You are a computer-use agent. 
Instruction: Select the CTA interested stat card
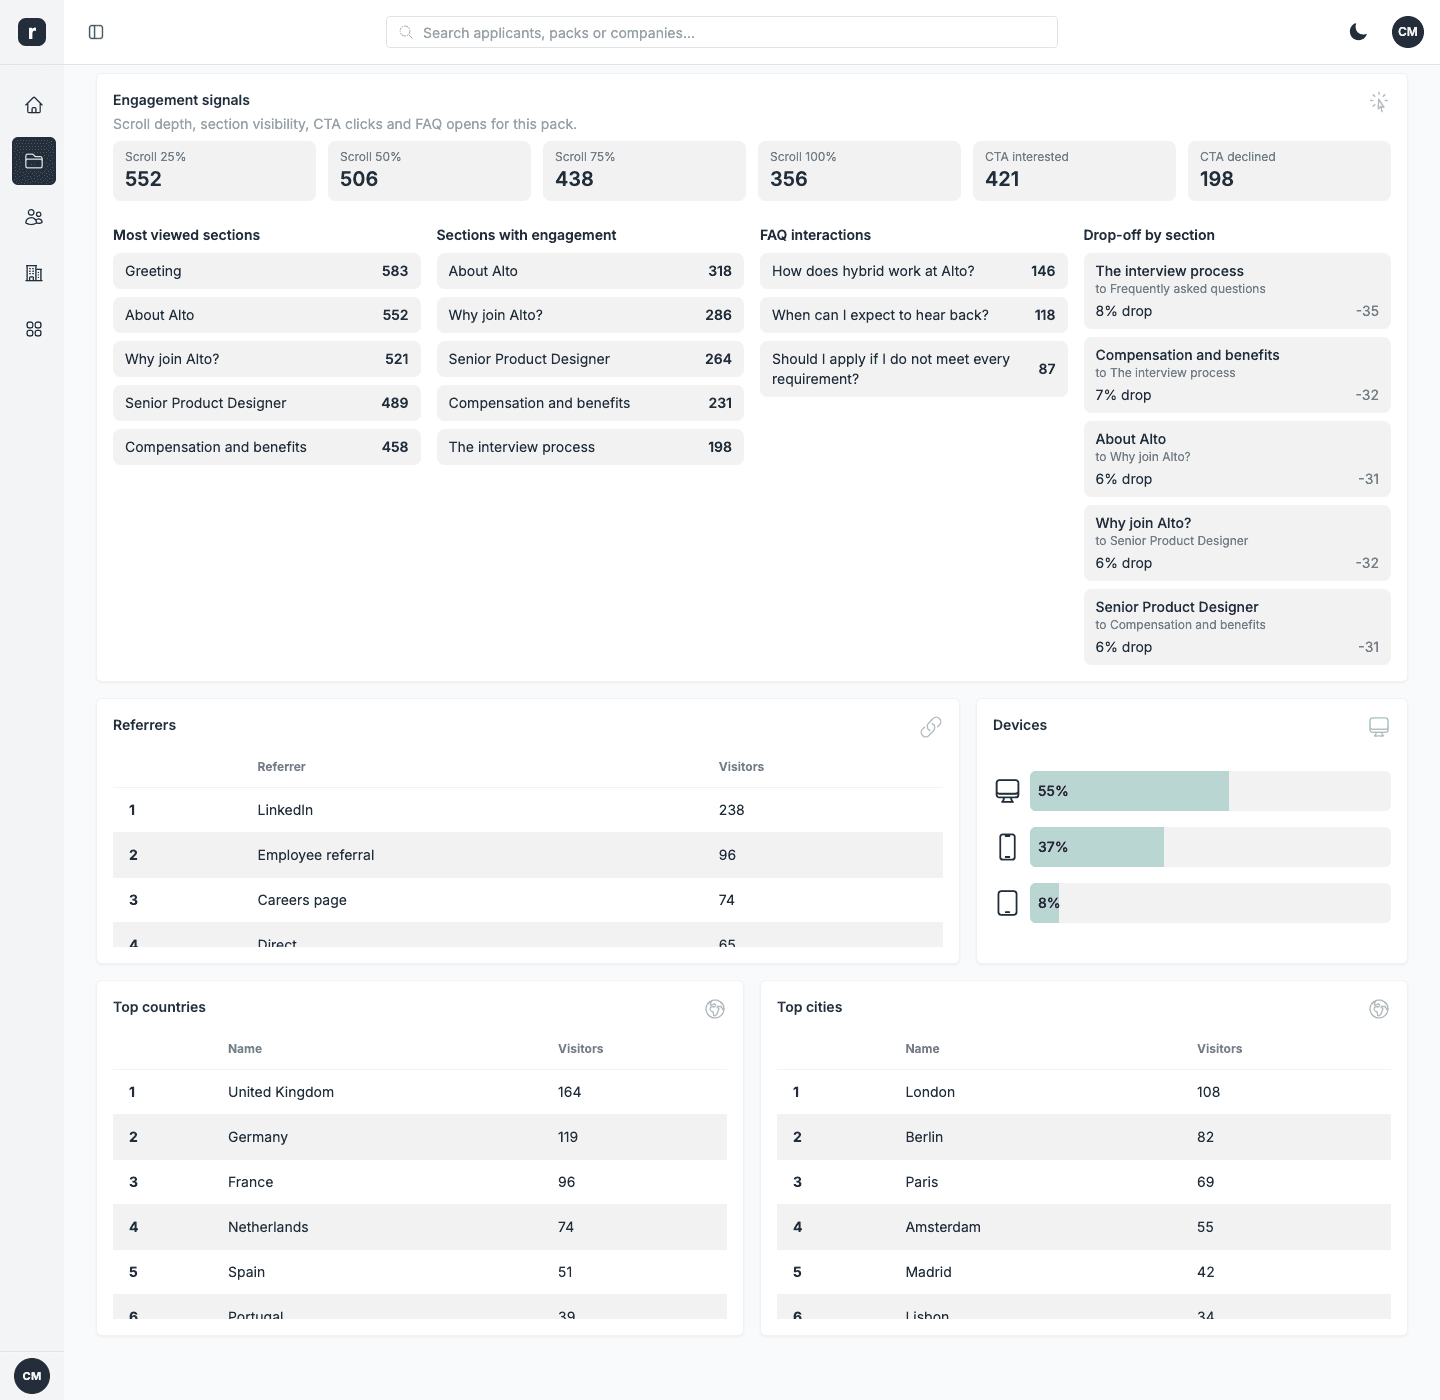click(1074, 171)
